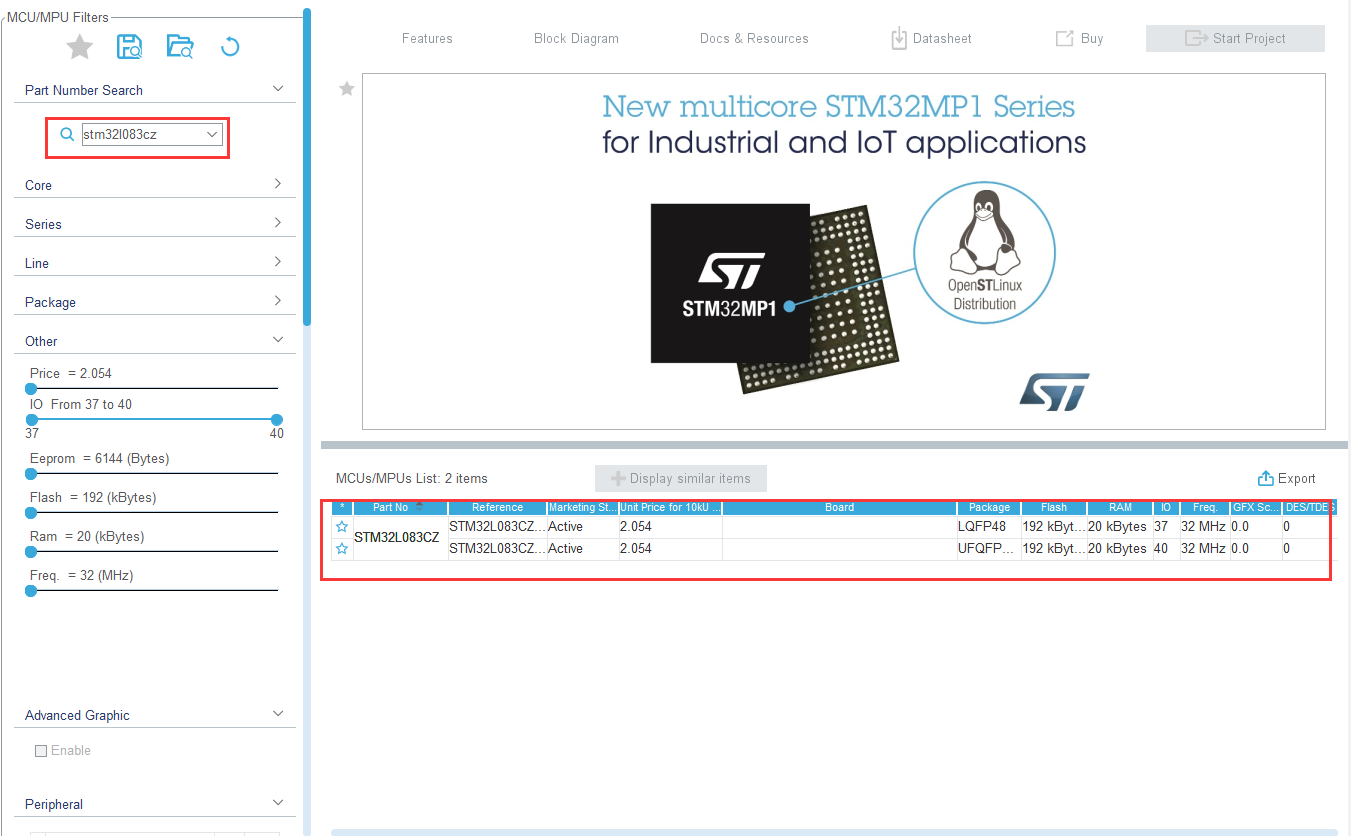Sort by the Part No column header
This screenshot has height=836, width=1358.
tap(400, 507)
